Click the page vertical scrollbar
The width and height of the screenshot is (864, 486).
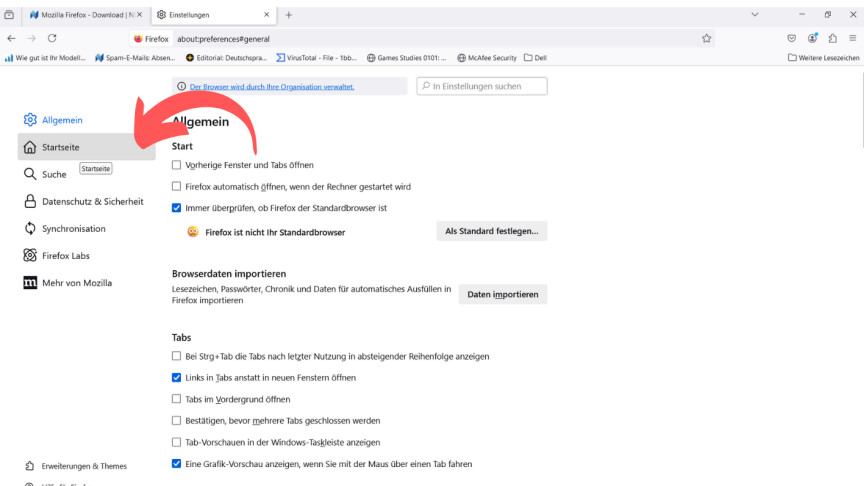[862, 110]
